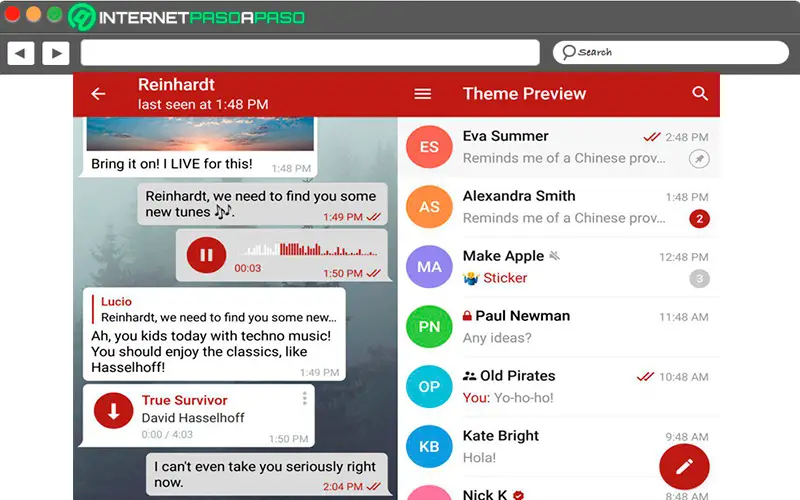Click the David Hasselhoff artist name
Image resolution: width=800 pixels, height=500 pixels.
tap(193, 418)
